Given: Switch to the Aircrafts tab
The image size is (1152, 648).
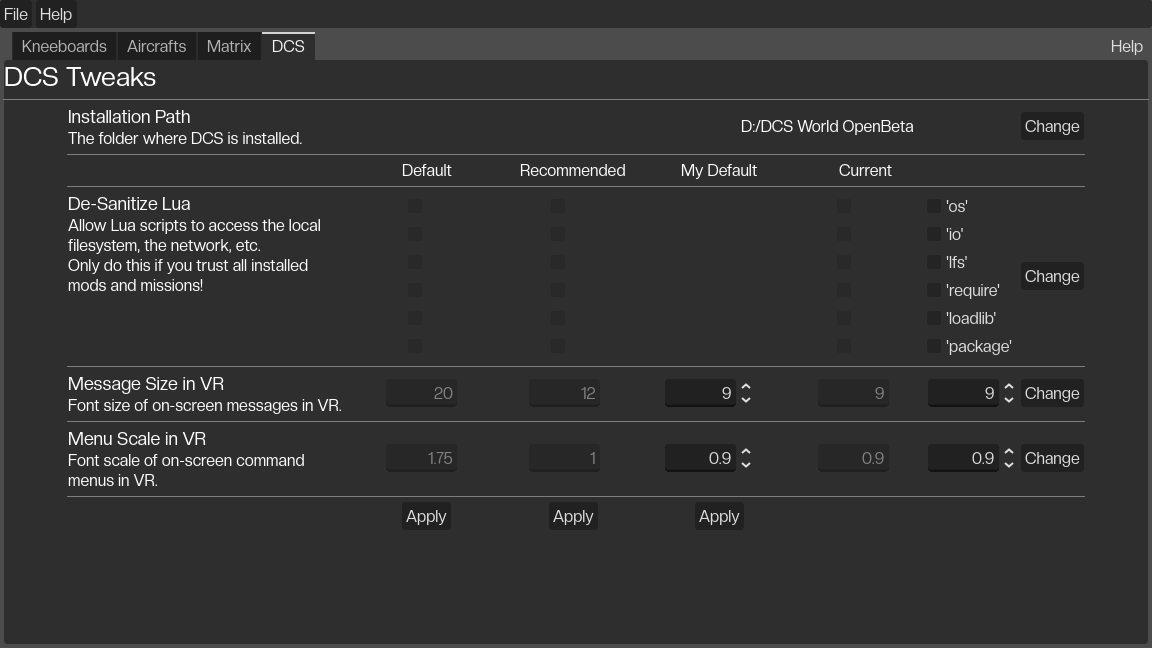Looking at the screenshot, I should (156, 46).
